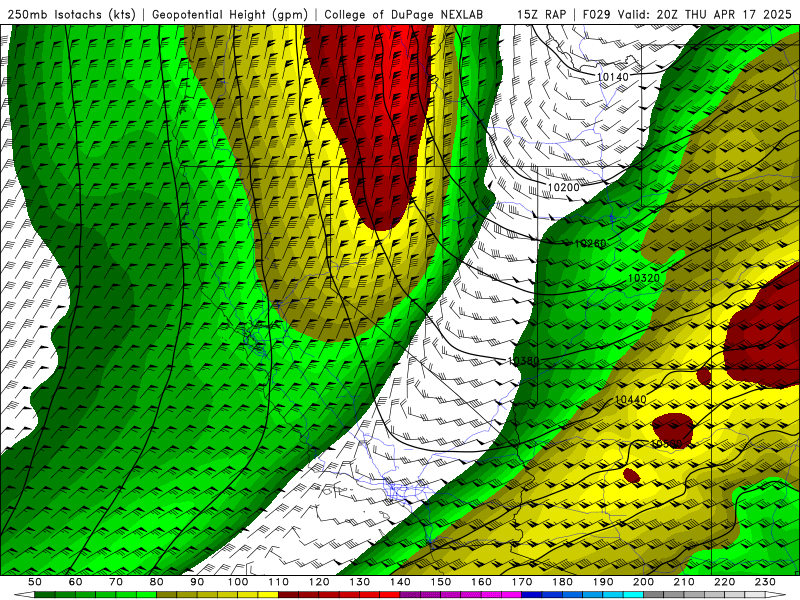
Task: Click the 10440 height contour label
Action: [631, 399]
